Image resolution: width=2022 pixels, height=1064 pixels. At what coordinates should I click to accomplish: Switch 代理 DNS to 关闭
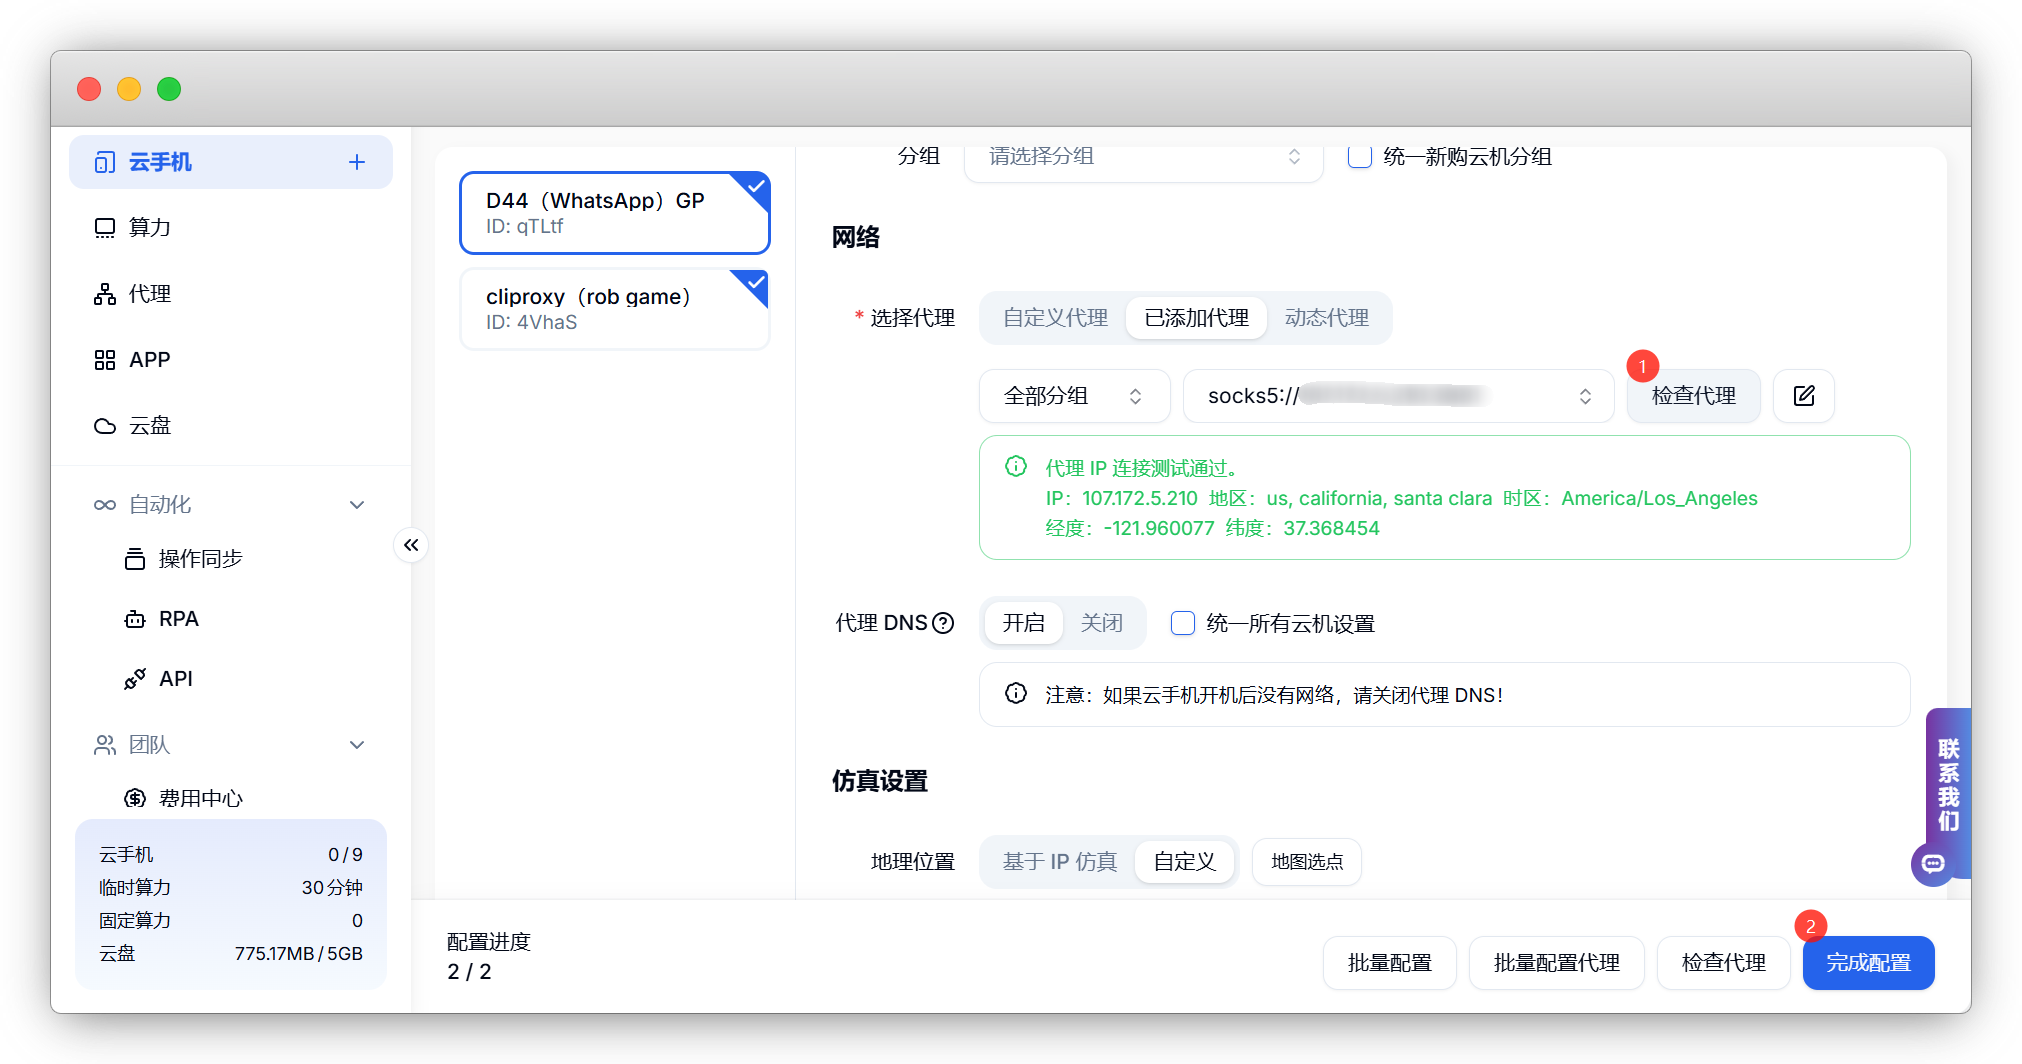tap(1102, 623)
